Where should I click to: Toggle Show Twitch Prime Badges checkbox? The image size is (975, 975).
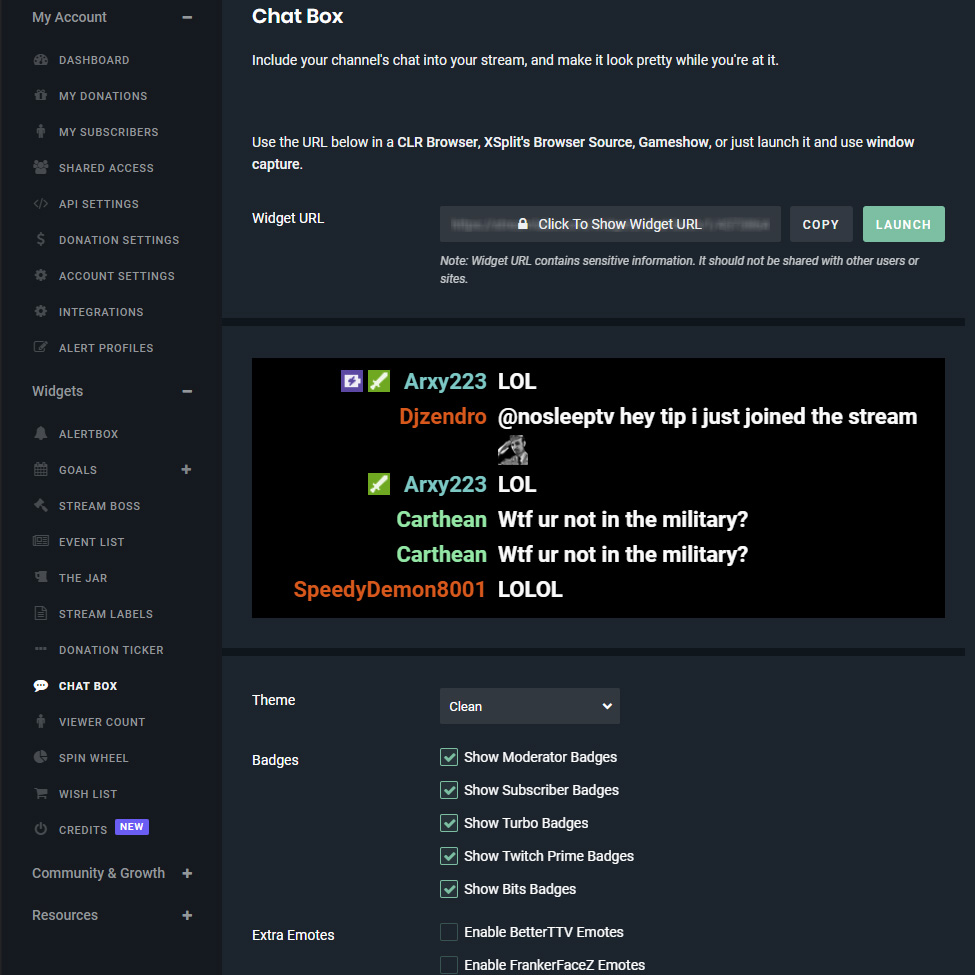[x=449, y=856]
